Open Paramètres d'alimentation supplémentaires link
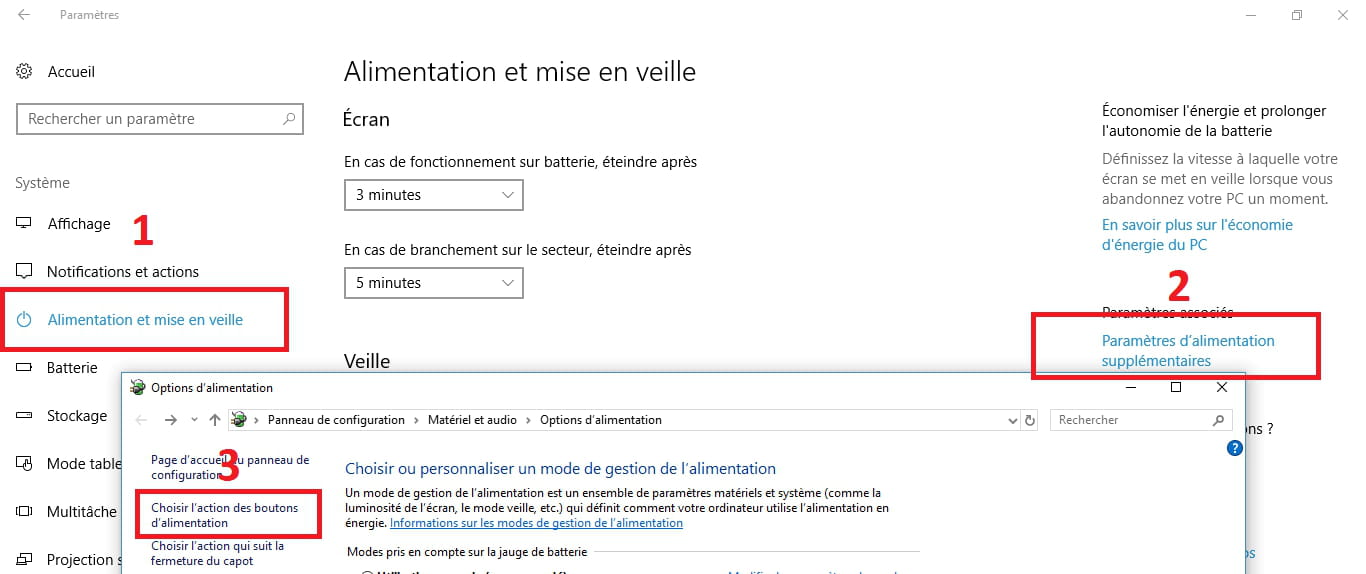 (1187, 350)
